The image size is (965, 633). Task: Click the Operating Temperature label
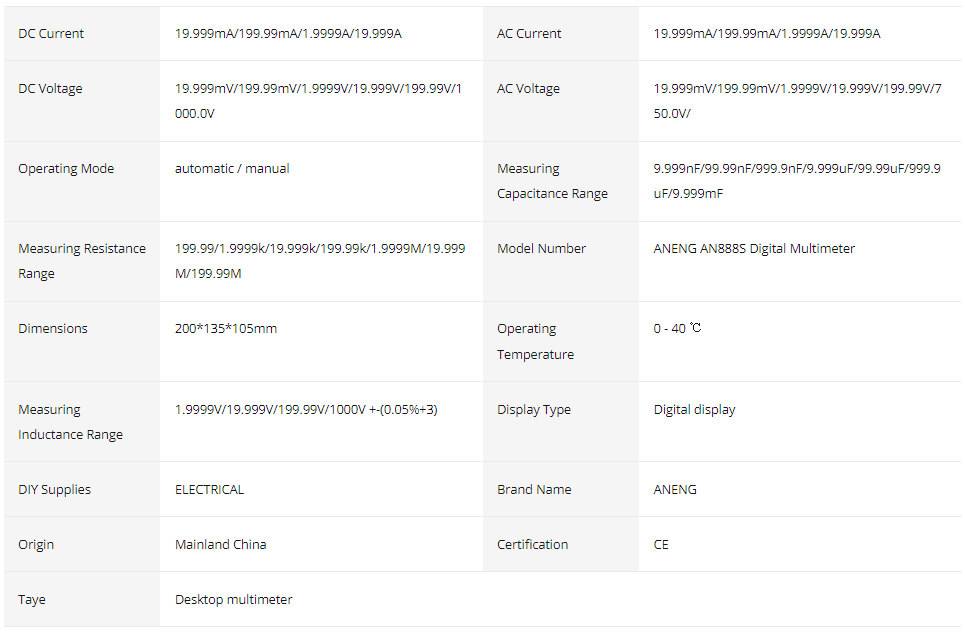(535, 341)
